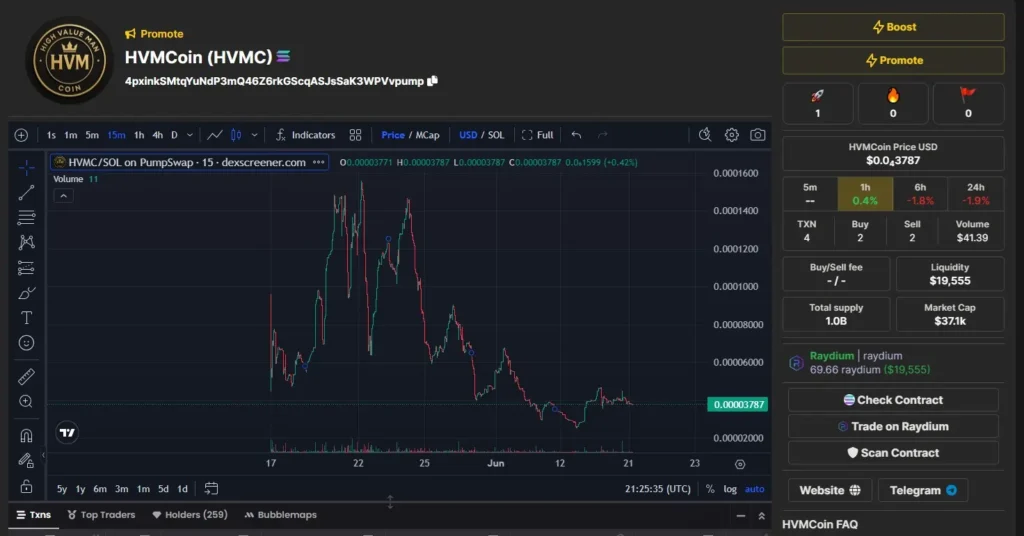This screenshot has height=536, width=1024.
Task: Toggle auto scale on the chart
Action: click(x=754, y=489)
